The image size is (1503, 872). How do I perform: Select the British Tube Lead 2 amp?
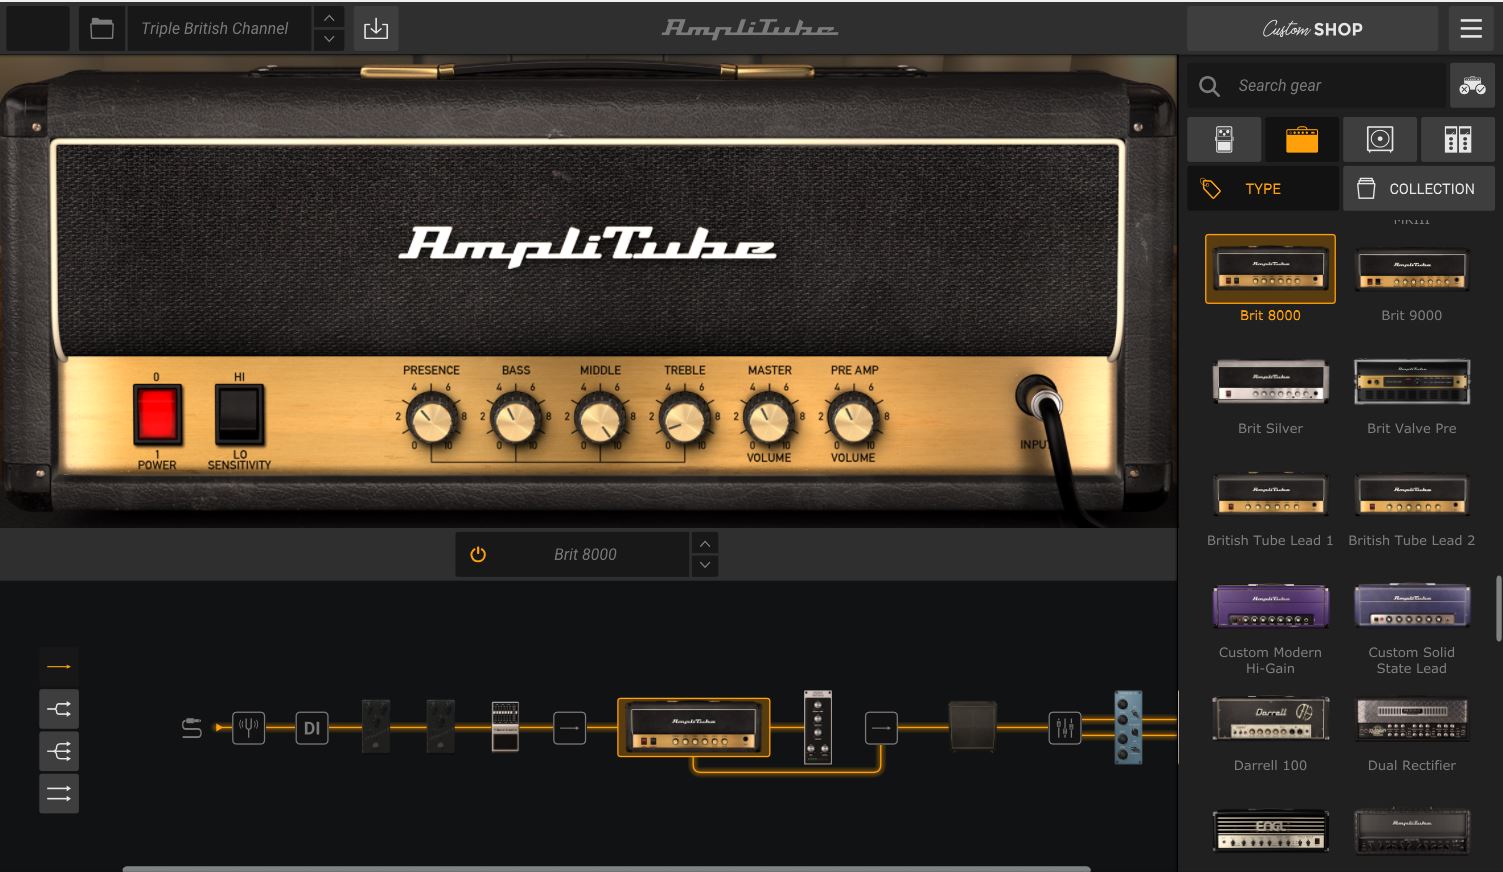click(x=1412, y=494)
